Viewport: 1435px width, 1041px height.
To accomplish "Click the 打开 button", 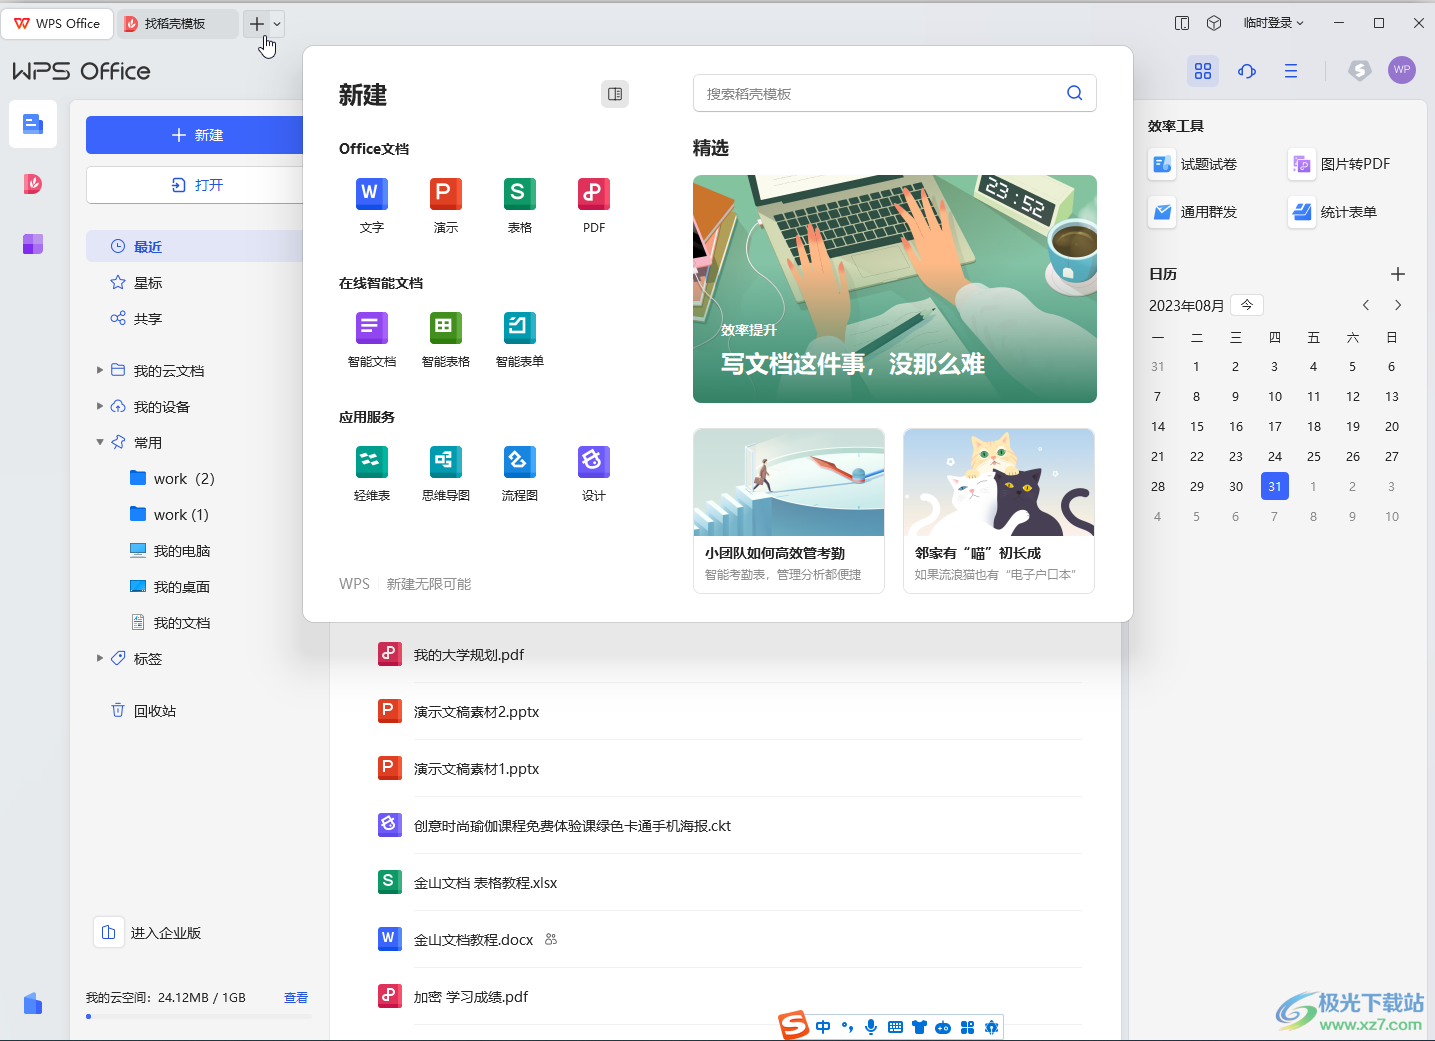I will [195, 185].
